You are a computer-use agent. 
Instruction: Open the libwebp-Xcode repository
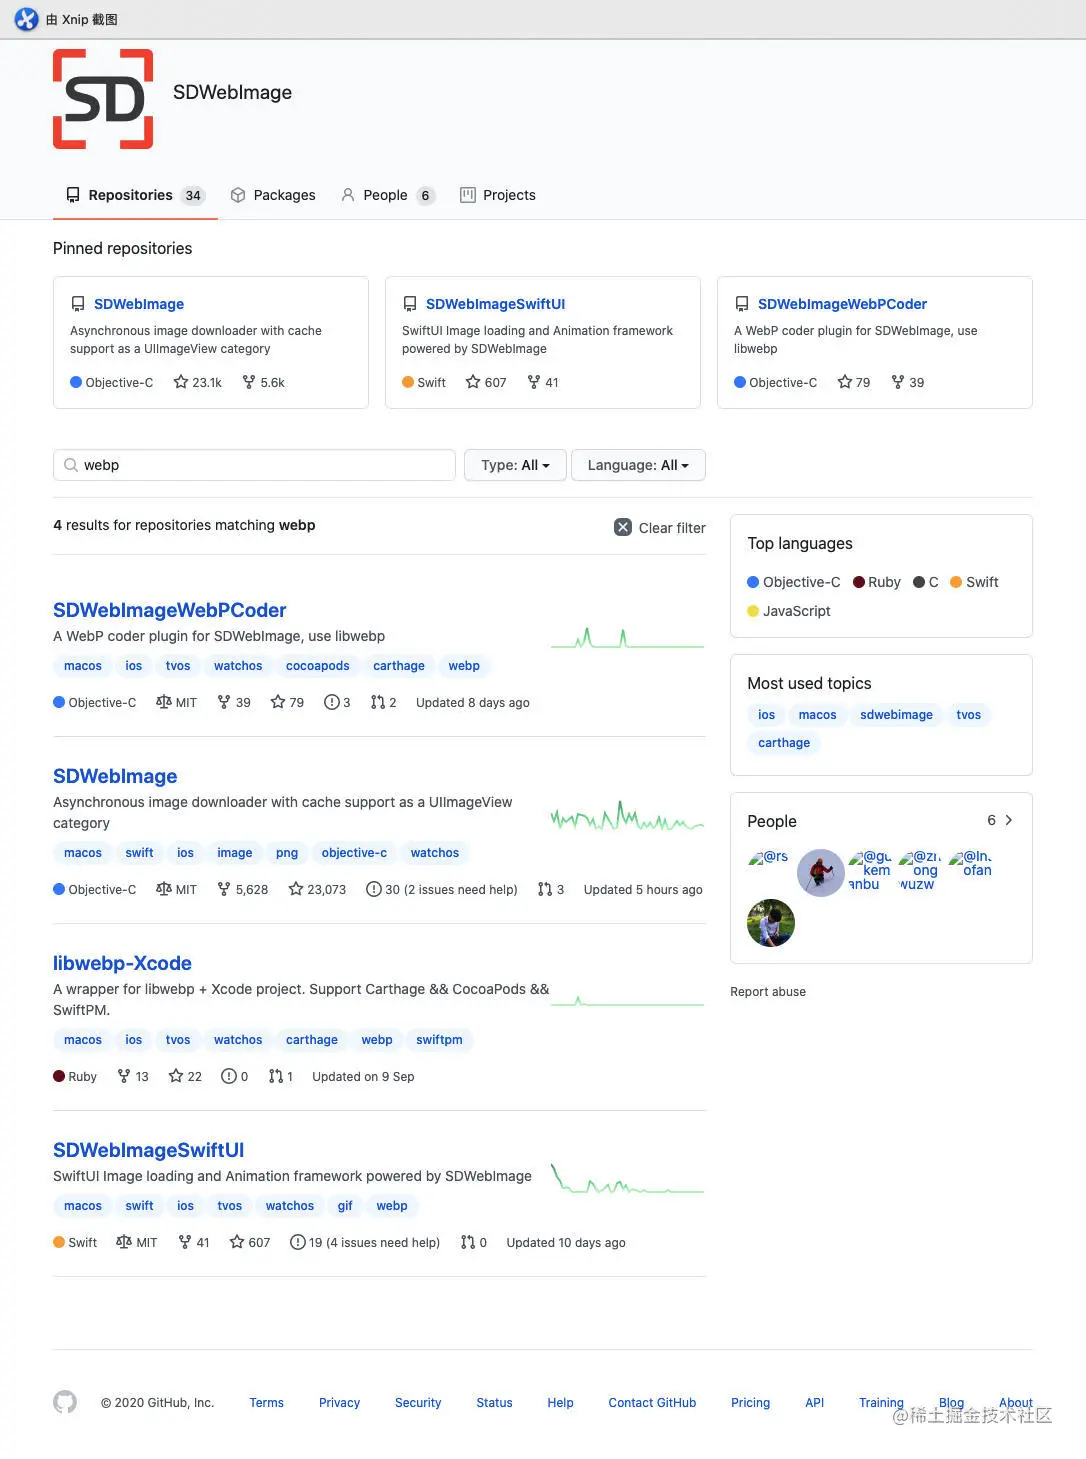122,963
